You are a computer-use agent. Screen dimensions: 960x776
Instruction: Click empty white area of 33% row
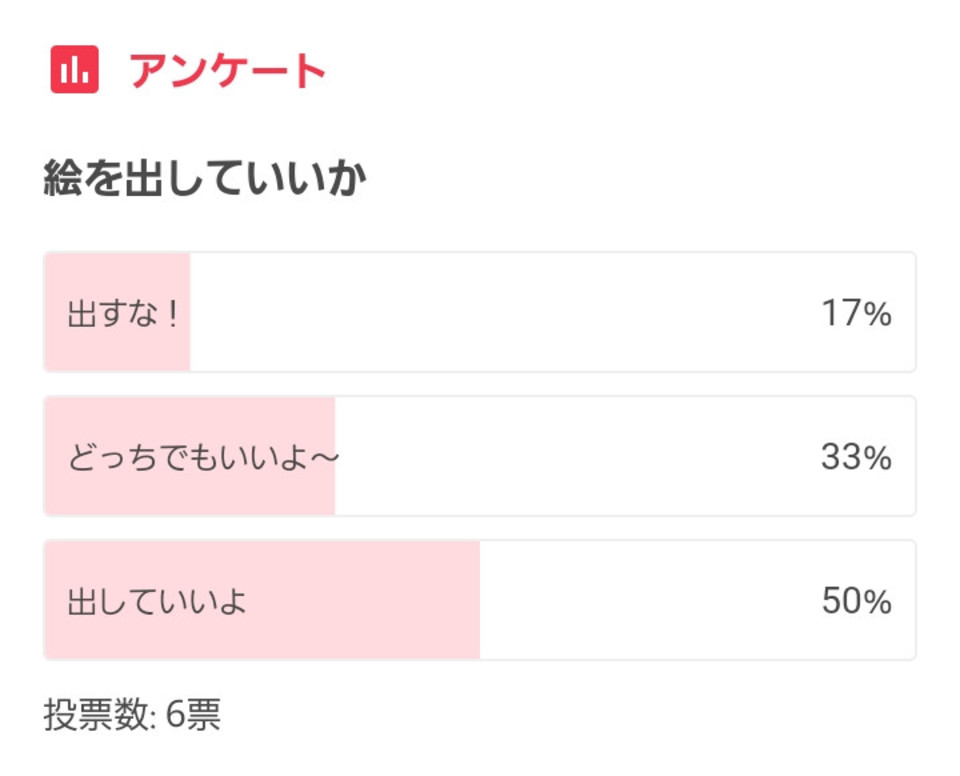tap(576, 456)
